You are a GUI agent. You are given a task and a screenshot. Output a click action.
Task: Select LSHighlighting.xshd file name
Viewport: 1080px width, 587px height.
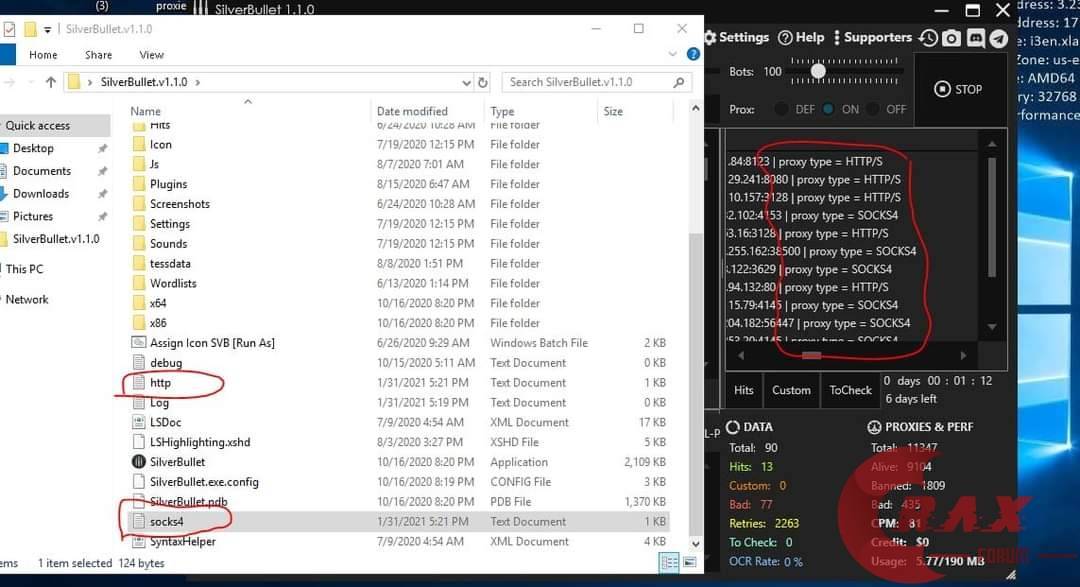point(200,442)
